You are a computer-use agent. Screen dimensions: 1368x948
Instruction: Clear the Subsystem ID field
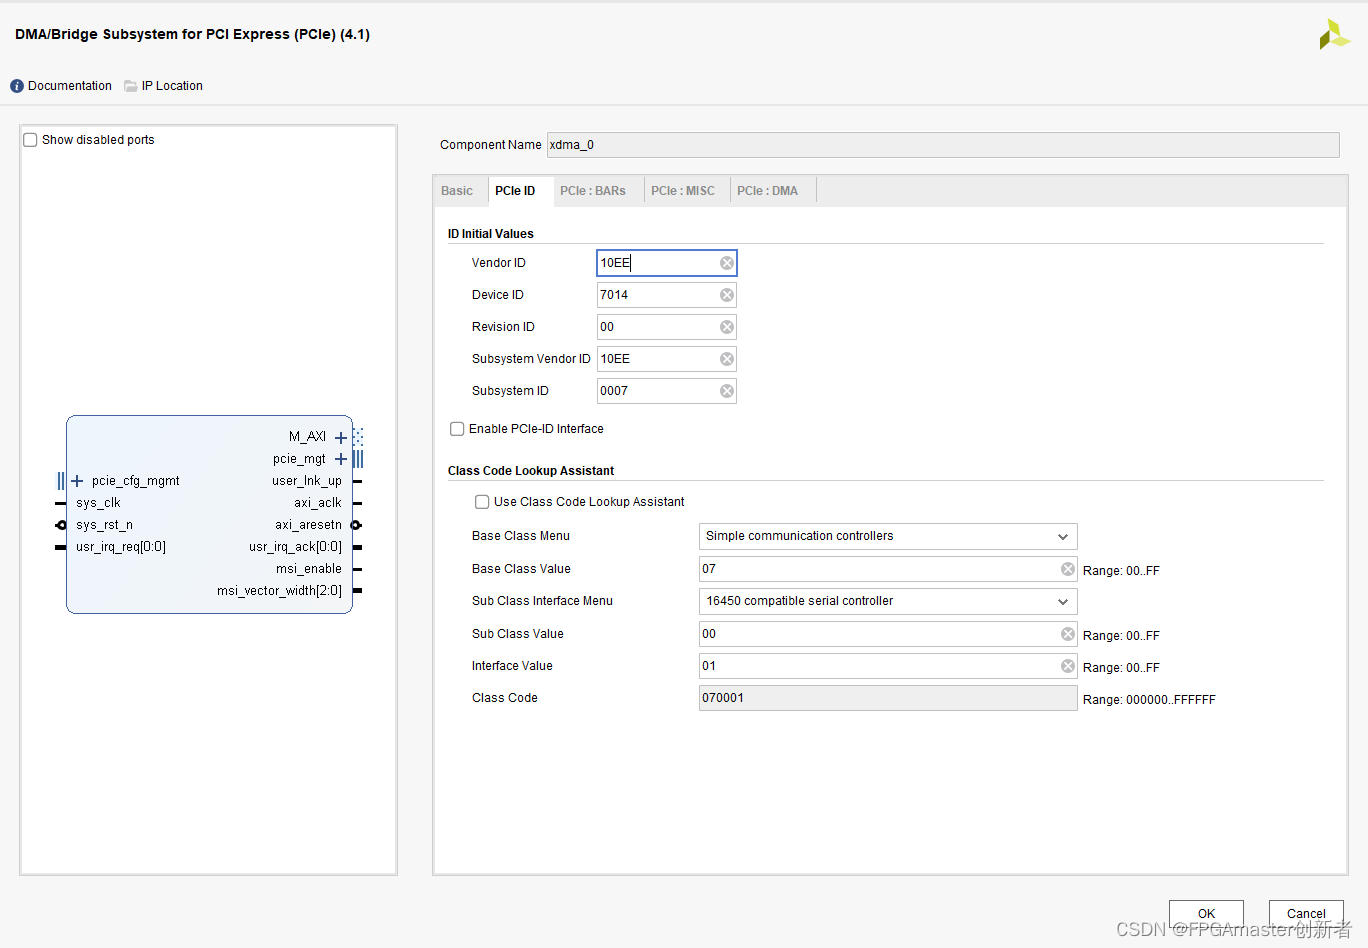pyautogui.click(x=727, y=391)
